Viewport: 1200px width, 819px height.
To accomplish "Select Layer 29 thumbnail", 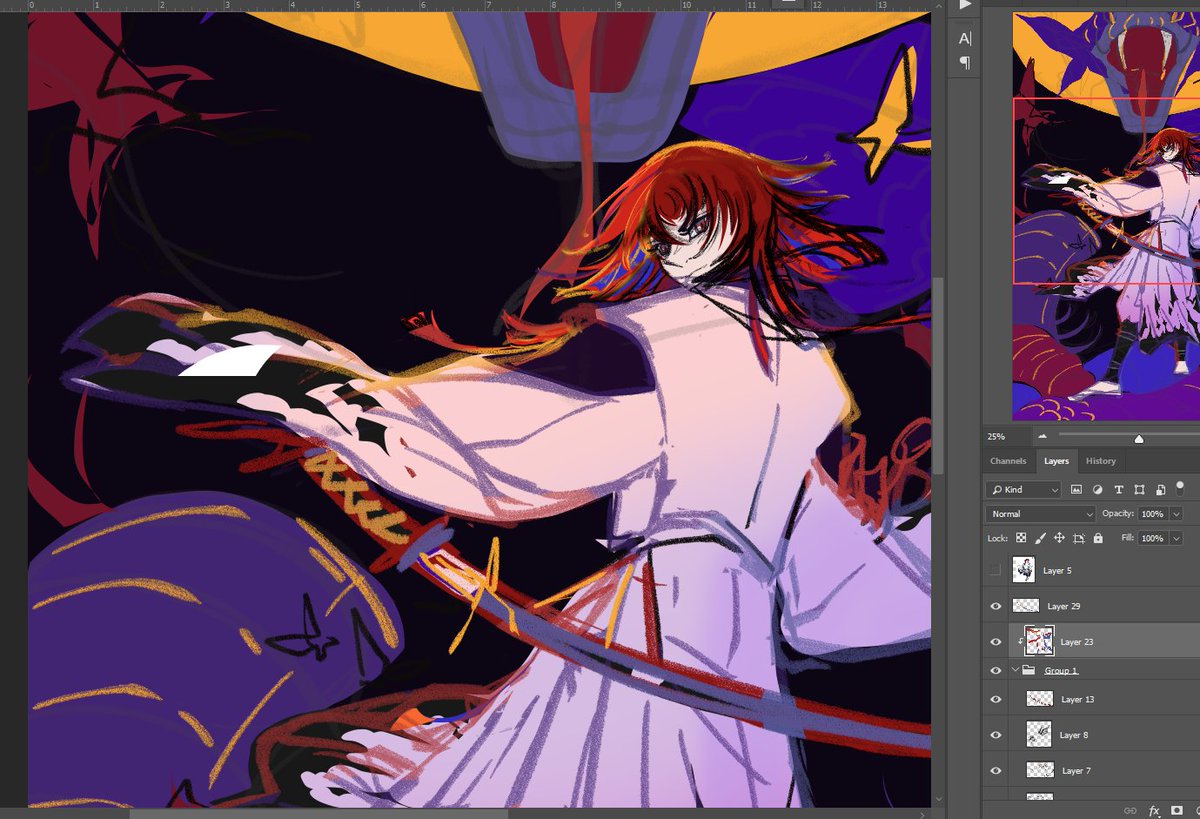I will (x=1026, y=606).
